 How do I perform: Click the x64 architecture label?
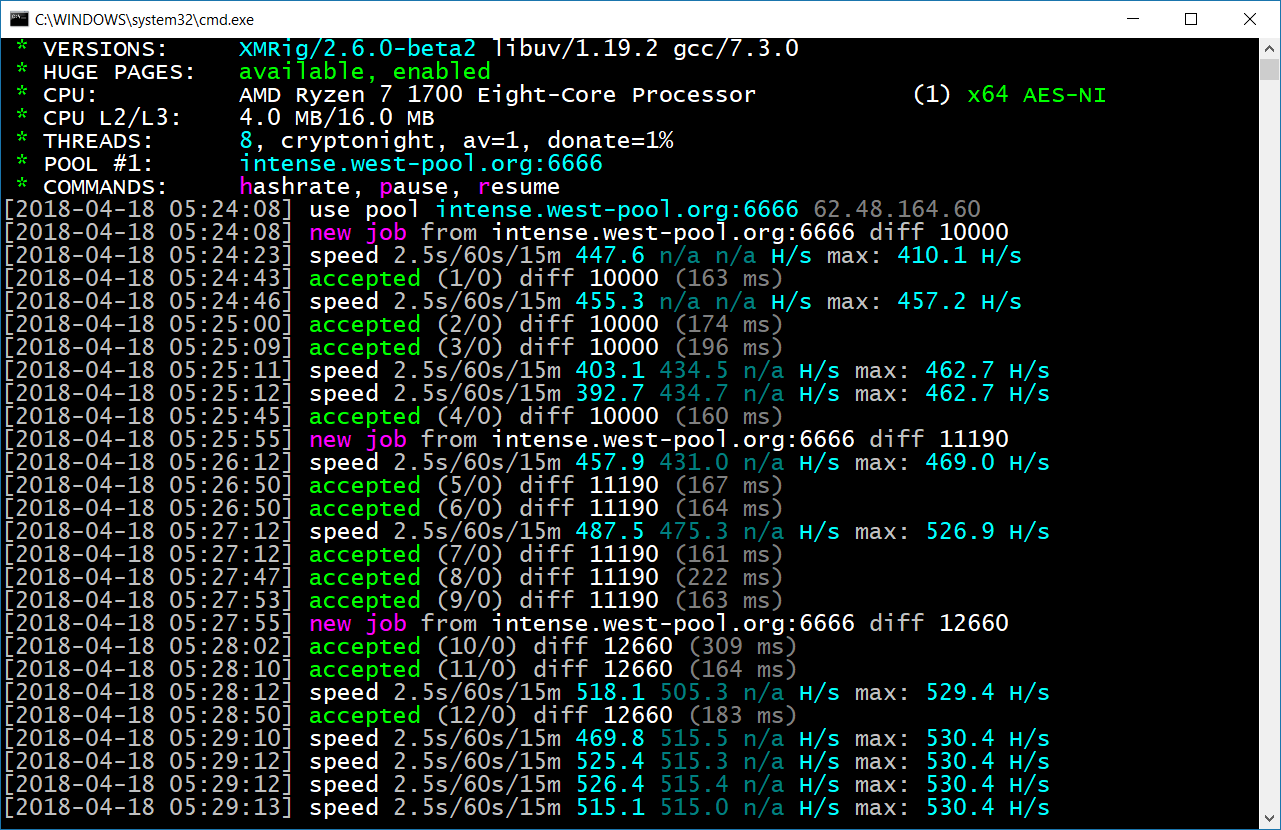coord(987,94)
